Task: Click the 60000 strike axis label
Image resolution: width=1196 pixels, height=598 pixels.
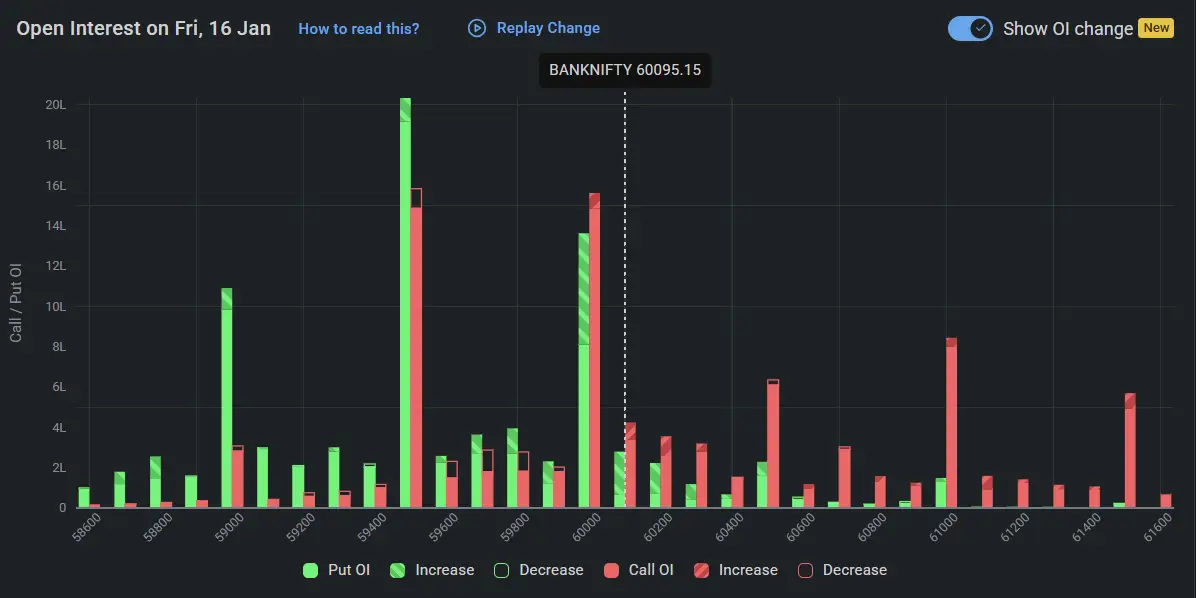Action: pyautogui.click(x=588, y=522)
